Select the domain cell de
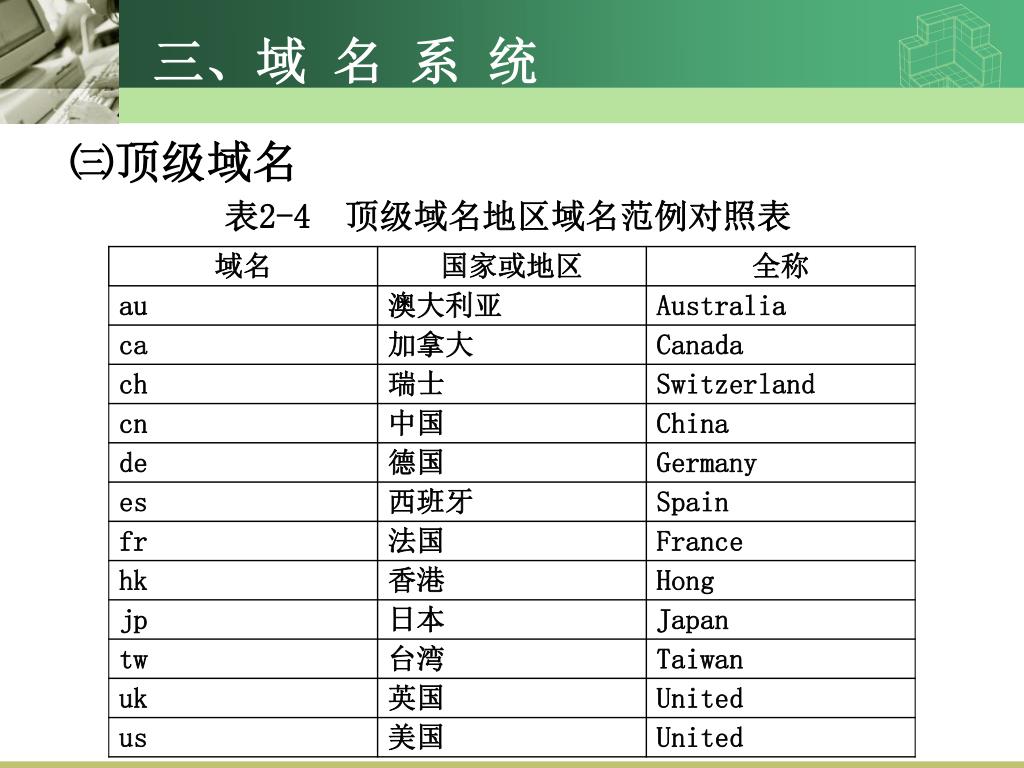1024x768 pixels. pos(243,462)
